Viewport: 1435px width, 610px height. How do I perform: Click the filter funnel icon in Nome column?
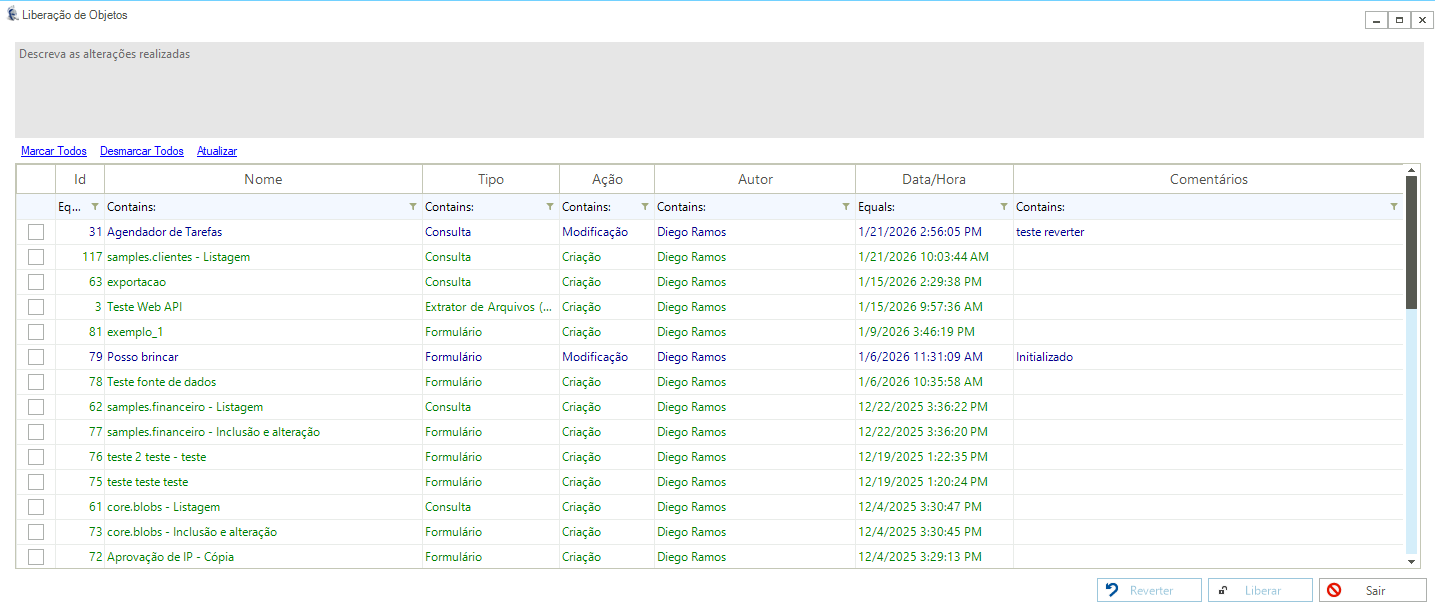click(413, 207)
